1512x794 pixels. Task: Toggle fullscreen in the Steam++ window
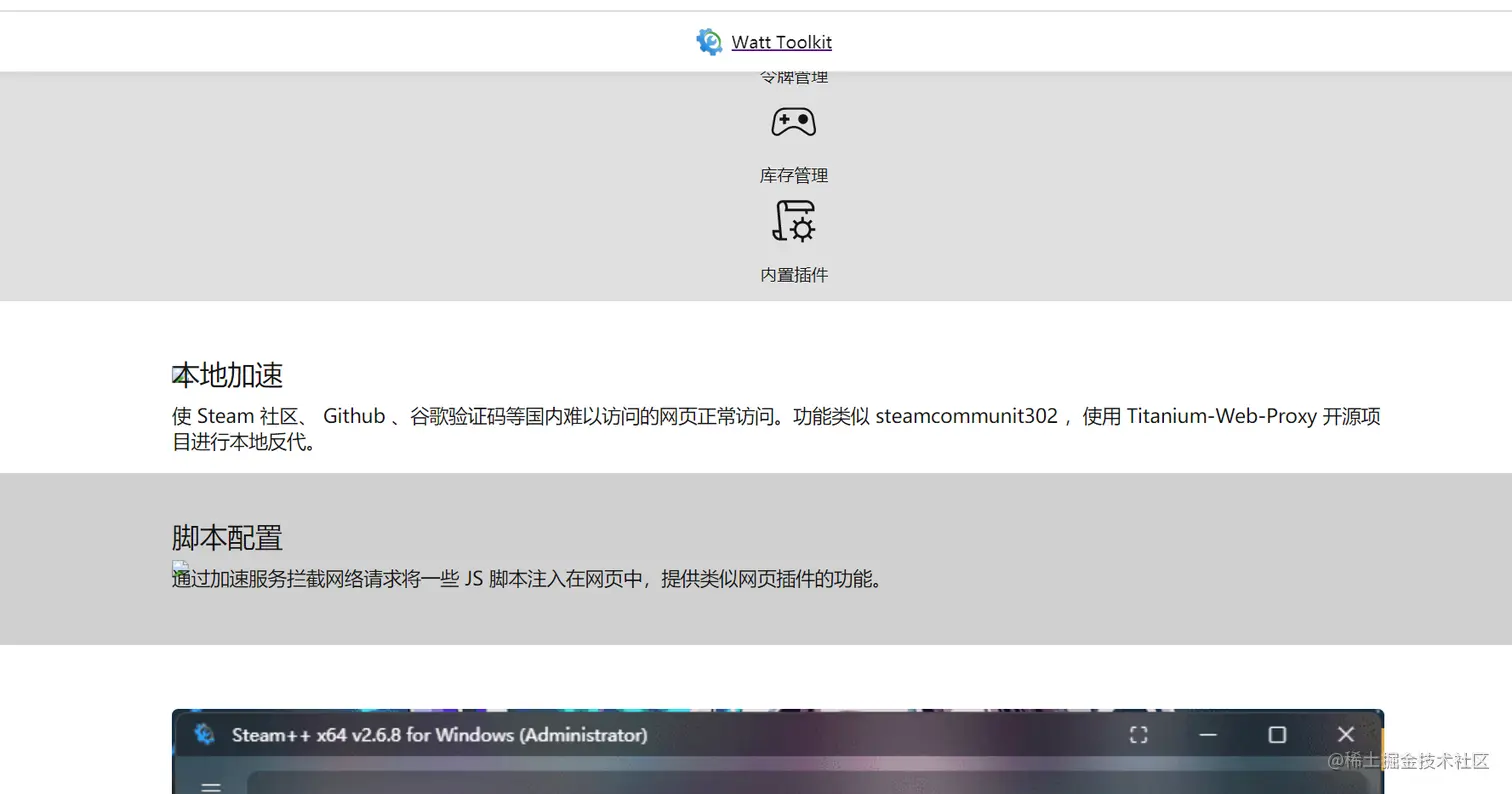pyautogui.click(x=1138, y=735)
